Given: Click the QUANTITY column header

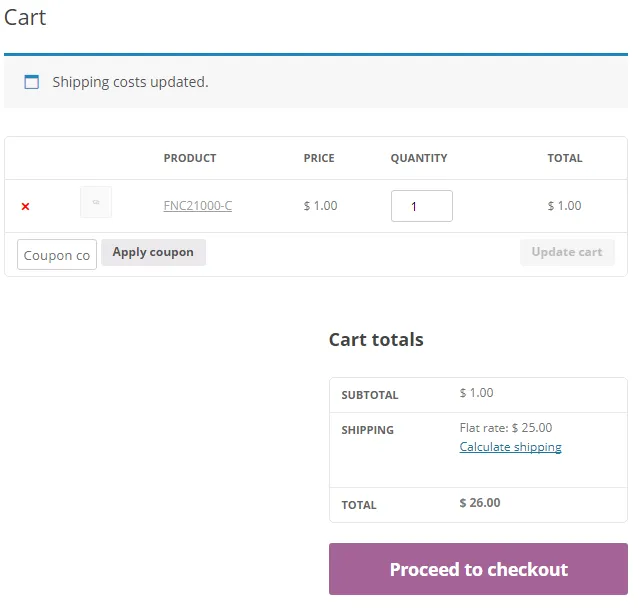Looking at the screenshot, I should tap(419, 158).
